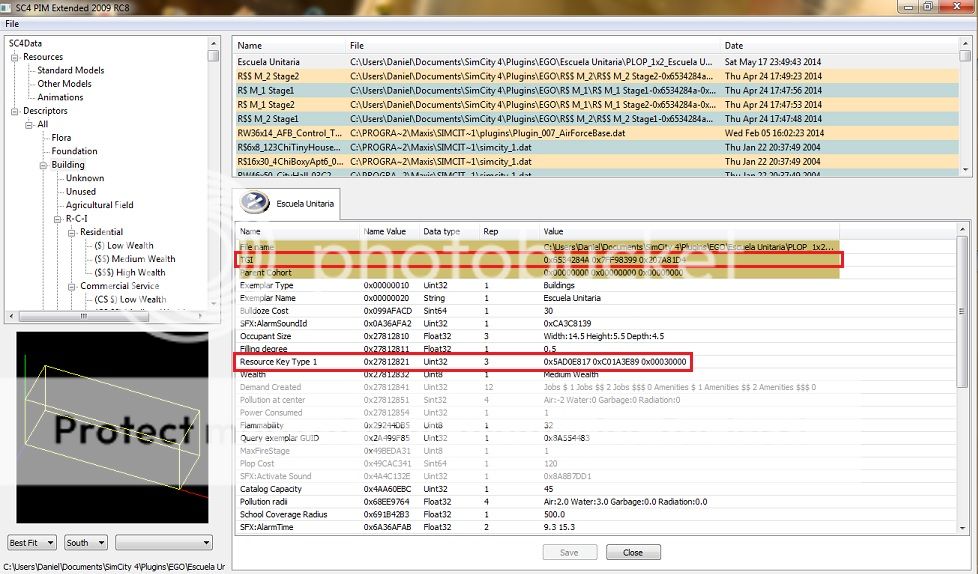Click the building icon on Escuela Unitaria tab

pyautogui.click(x=256, y=203)
